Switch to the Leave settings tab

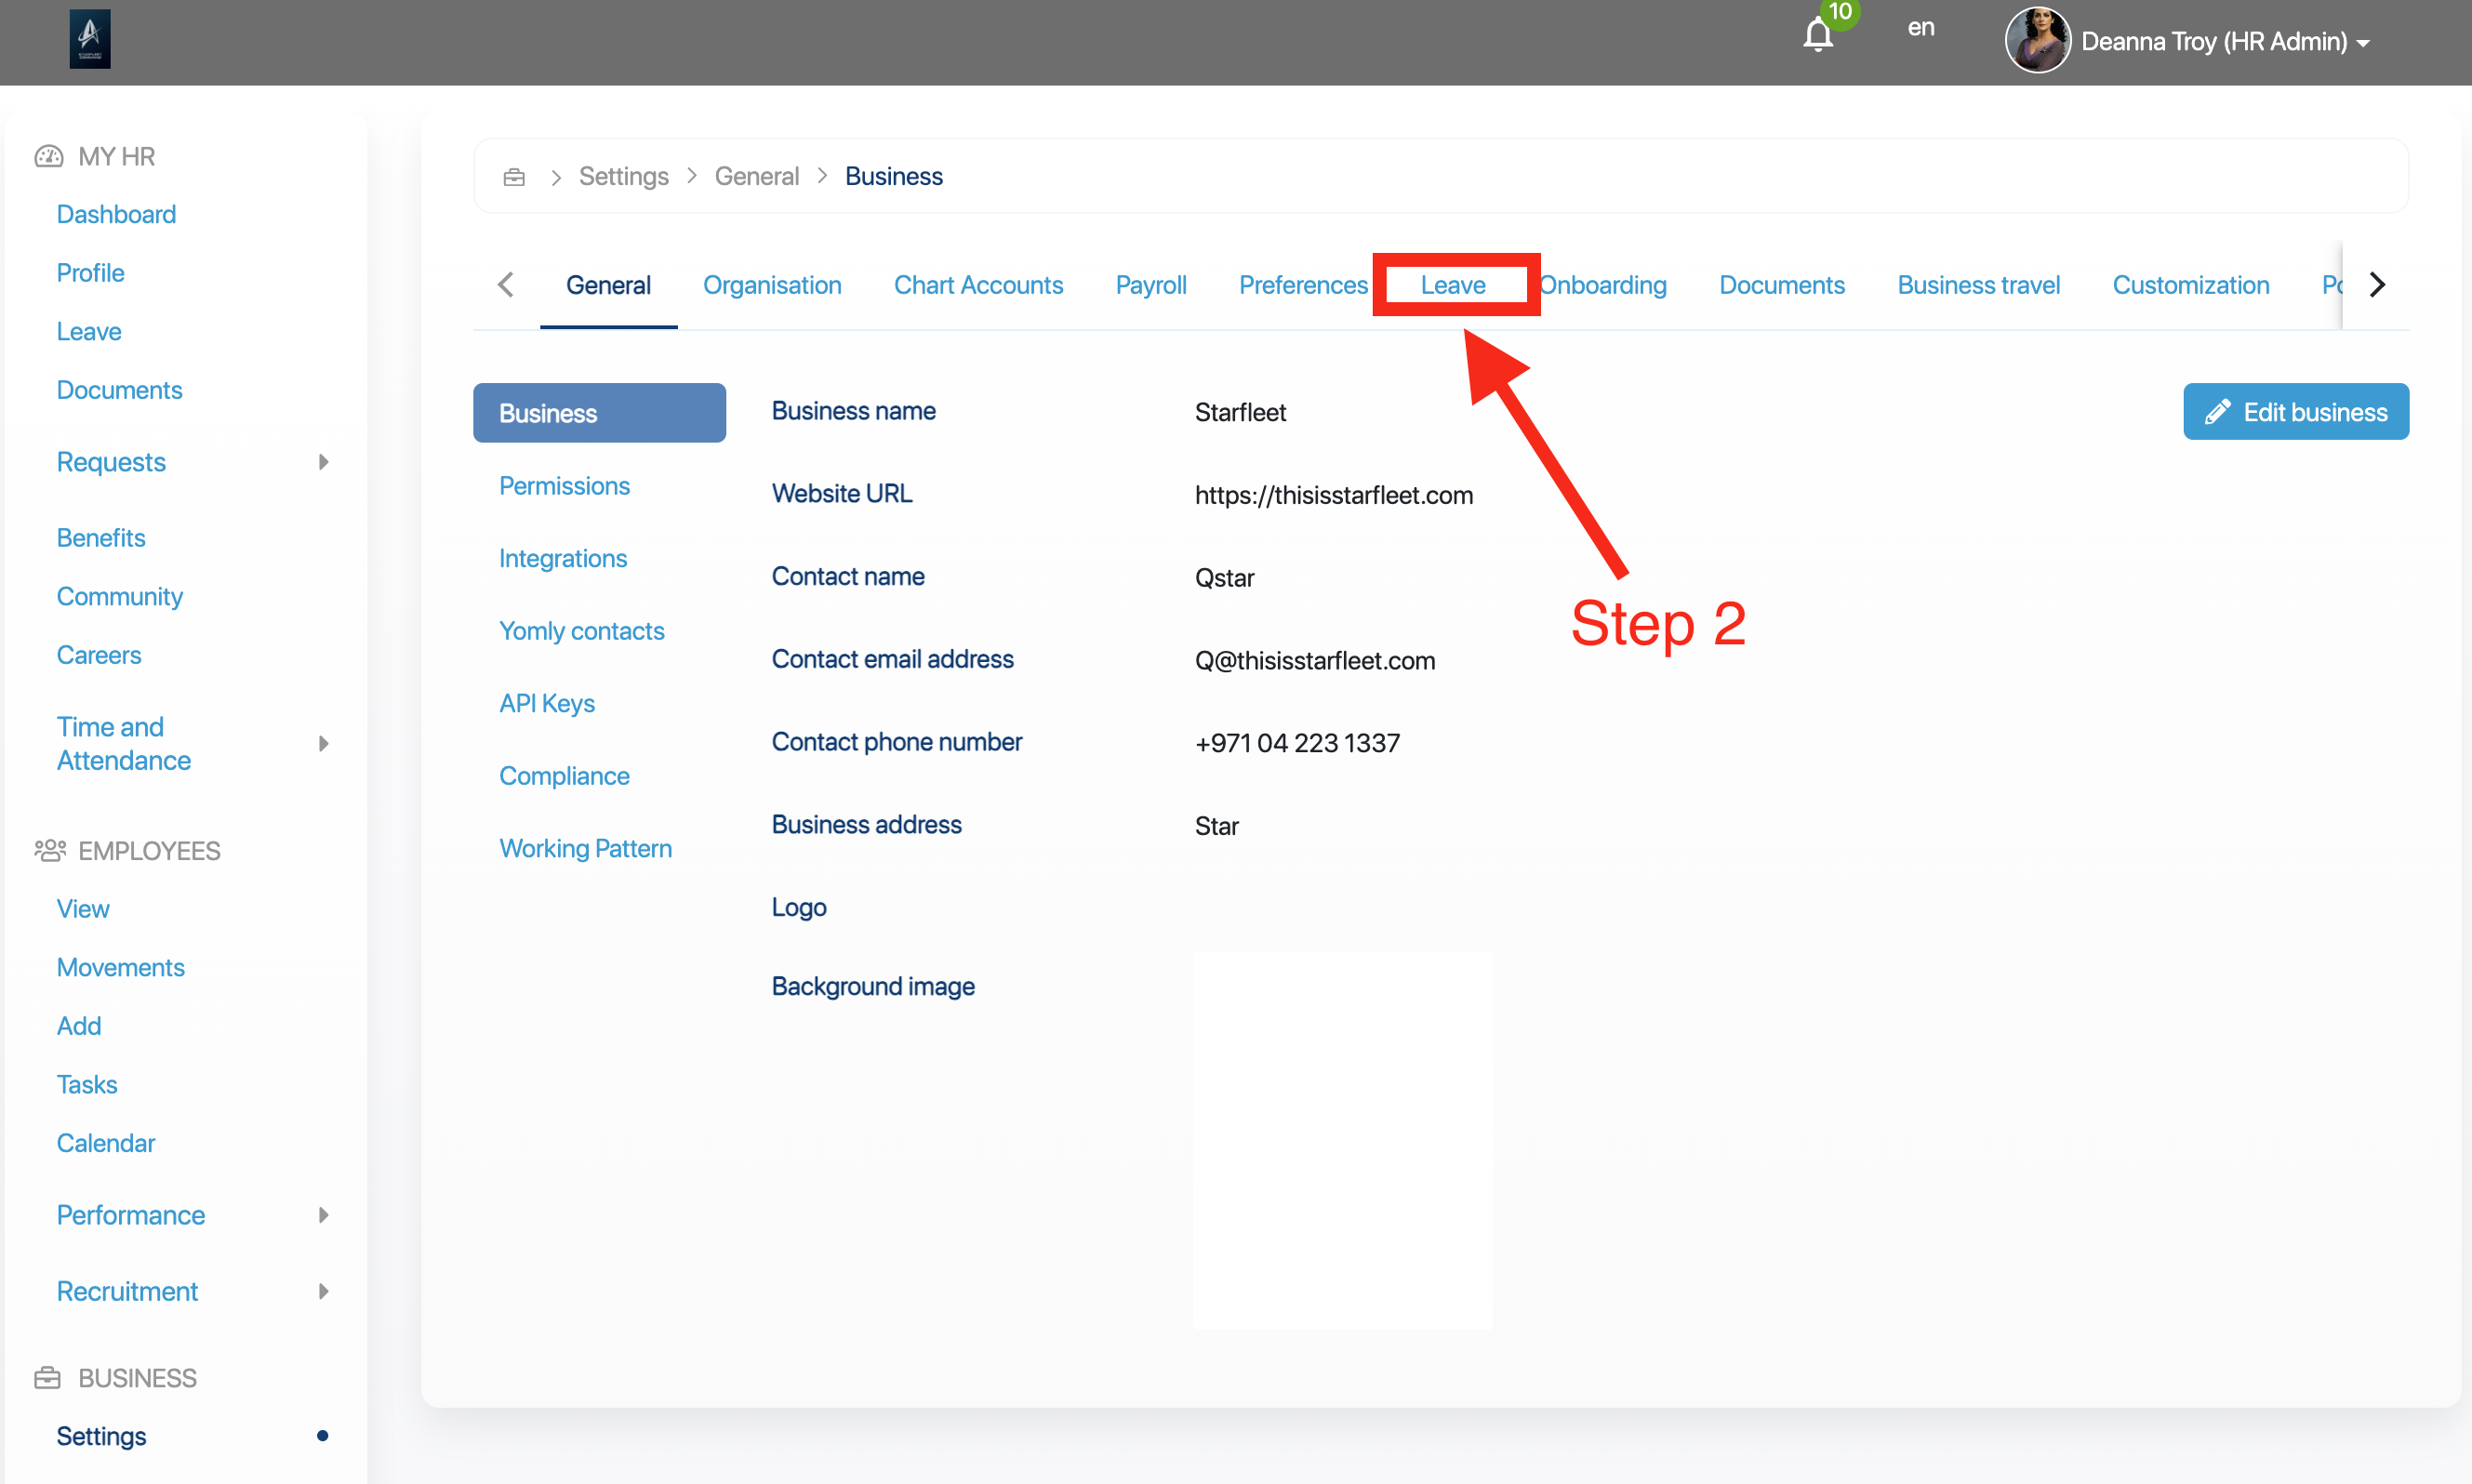coord(1452,285)
